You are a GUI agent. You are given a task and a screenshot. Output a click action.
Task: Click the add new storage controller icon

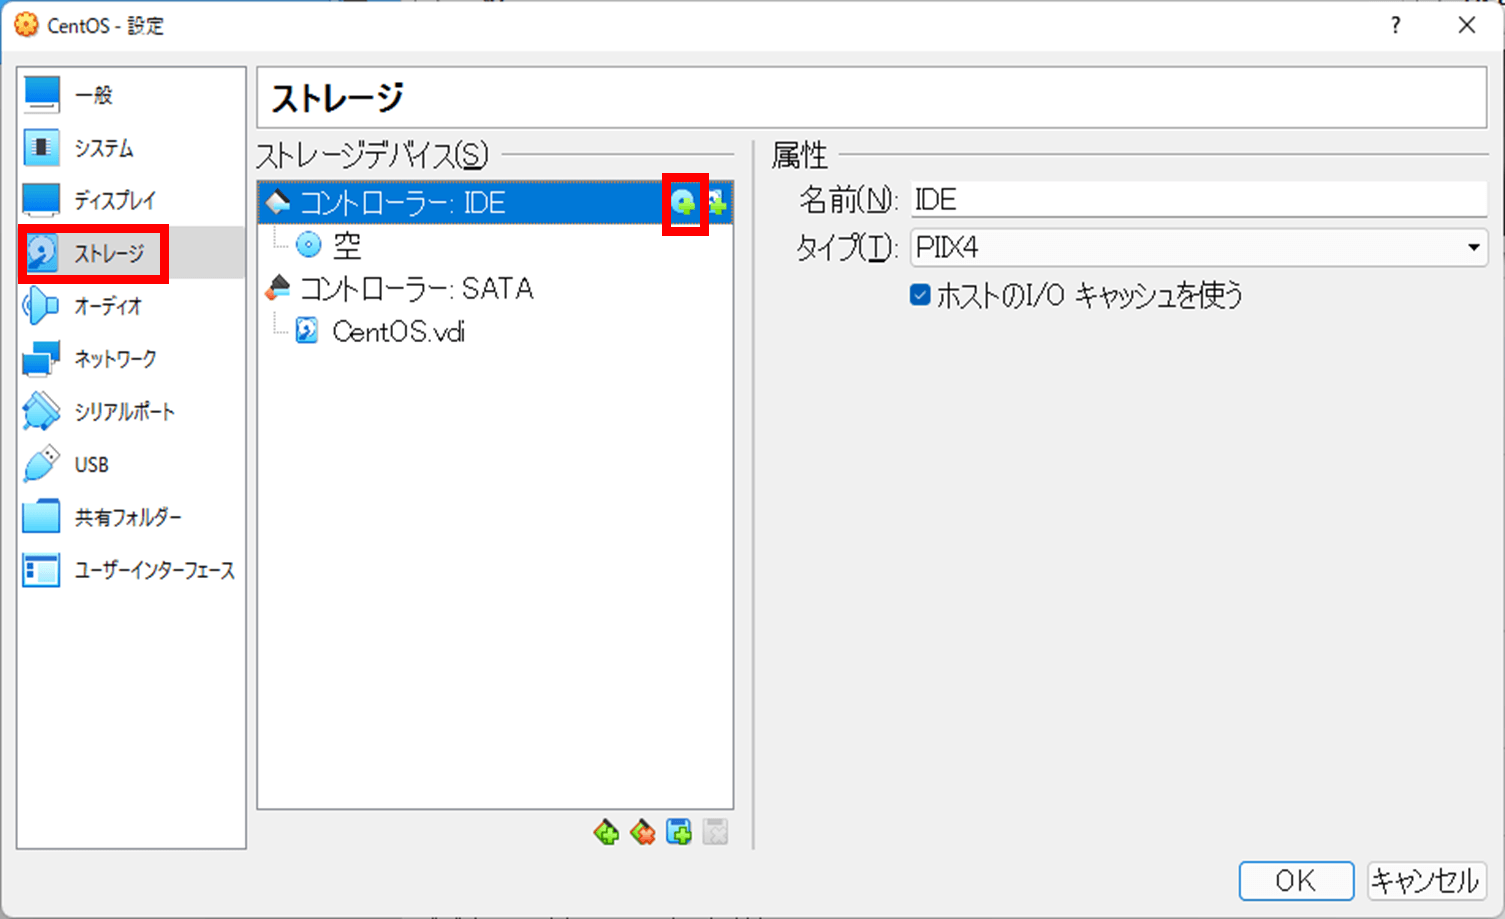coord(606,832)
